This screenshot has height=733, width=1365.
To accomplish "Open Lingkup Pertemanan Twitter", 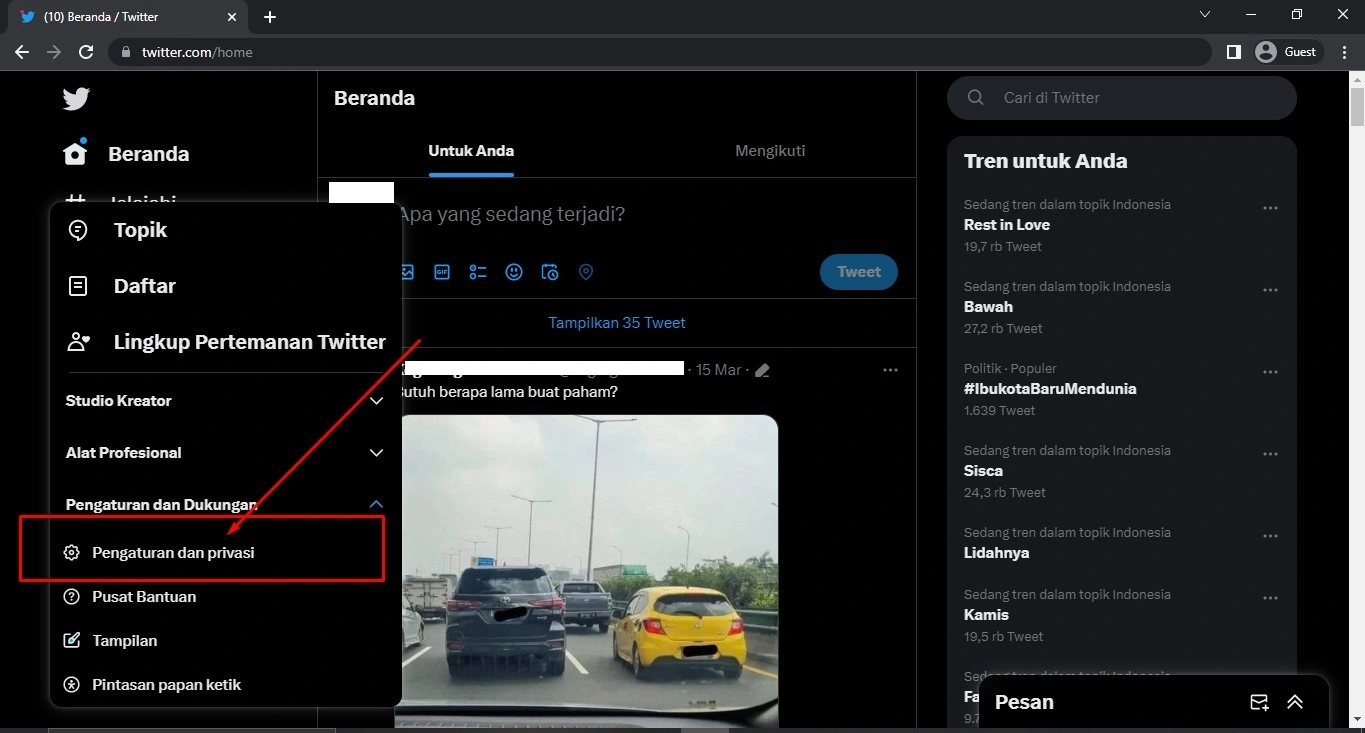I will (226, 342).
